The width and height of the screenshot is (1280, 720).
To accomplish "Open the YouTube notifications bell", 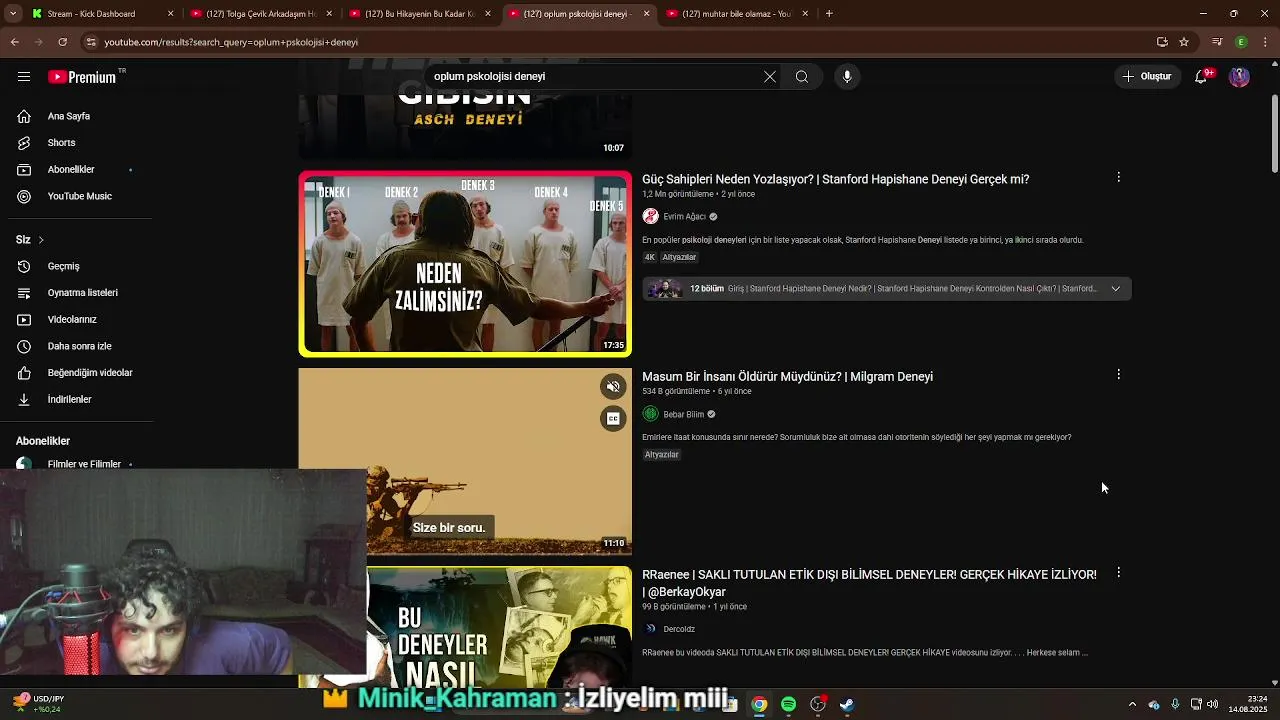I will [1202, 77].
